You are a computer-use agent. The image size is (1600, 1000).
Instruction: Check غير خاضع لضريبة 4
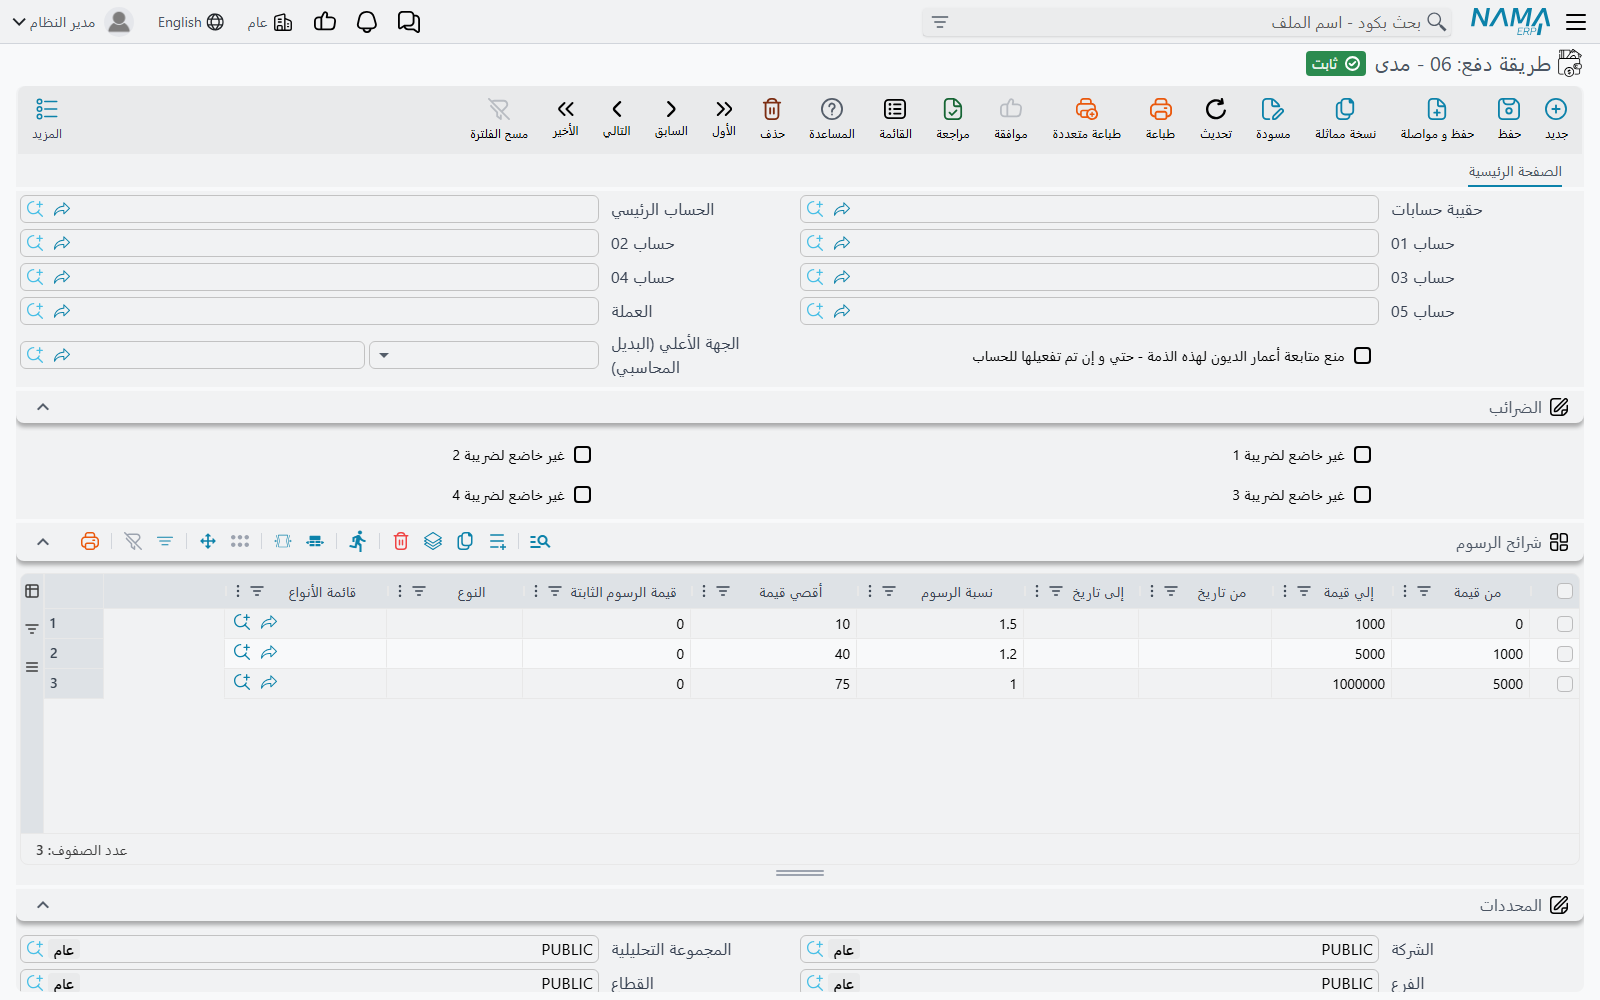[583, 495]
